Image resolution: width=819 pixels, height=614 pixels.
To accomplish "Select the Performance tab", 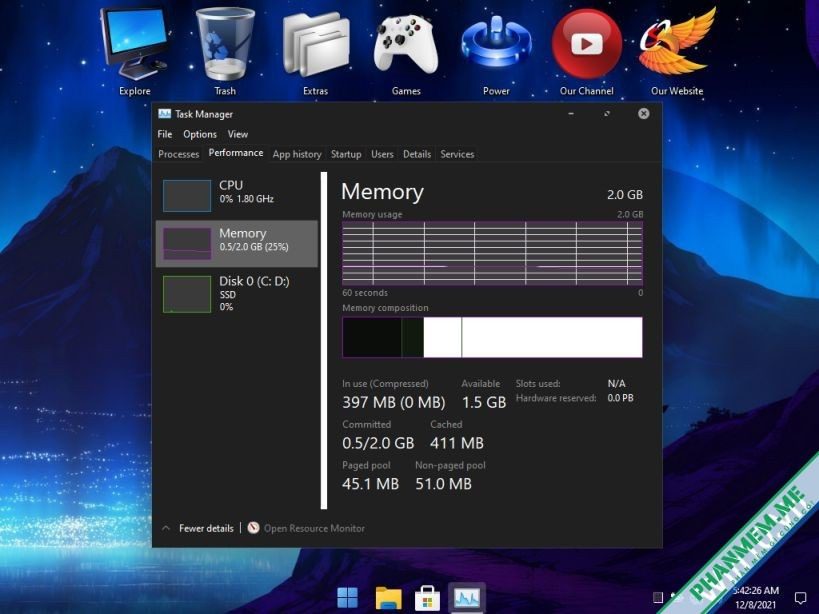I will [236, 153].
